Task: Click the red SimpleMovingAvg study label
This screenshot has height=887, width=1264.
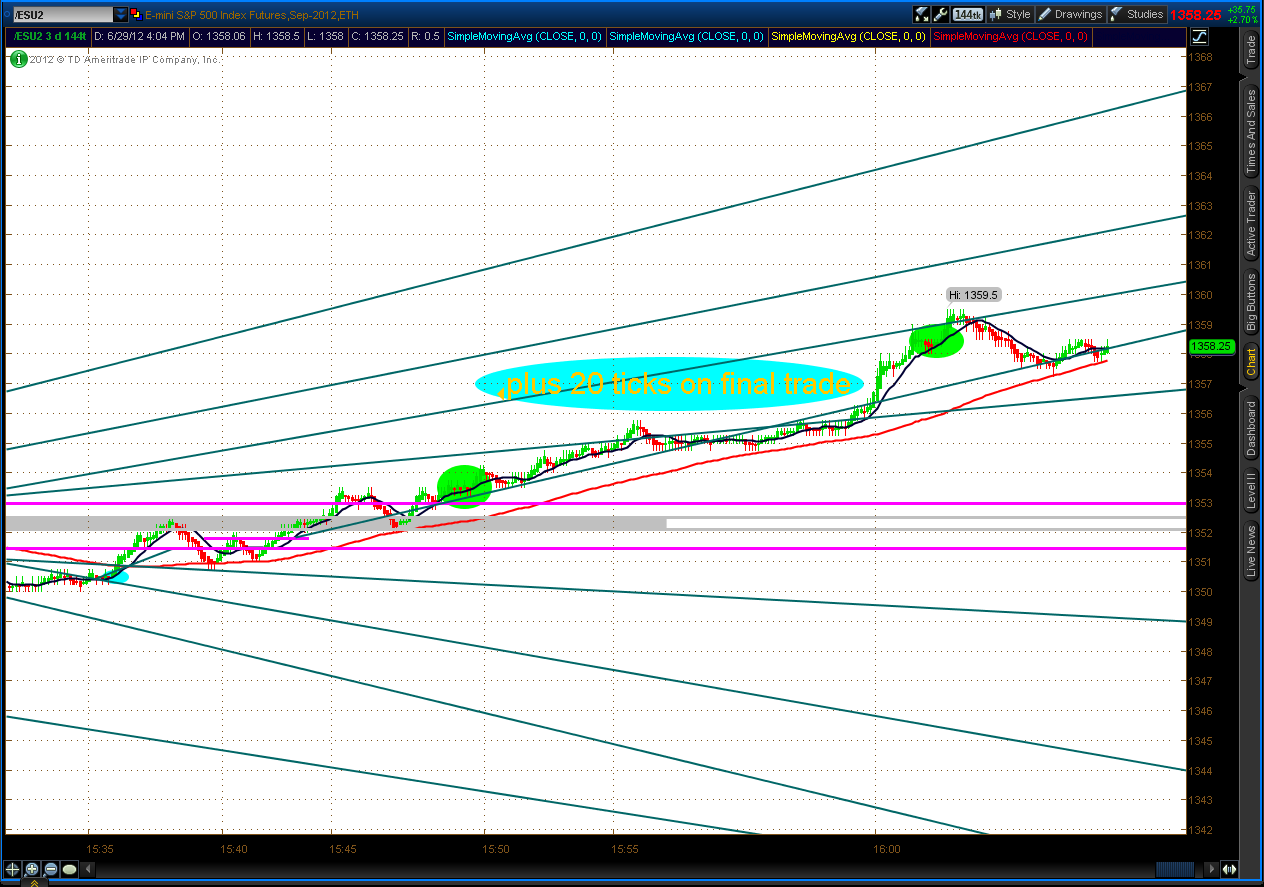Action: coord(1011,36)
